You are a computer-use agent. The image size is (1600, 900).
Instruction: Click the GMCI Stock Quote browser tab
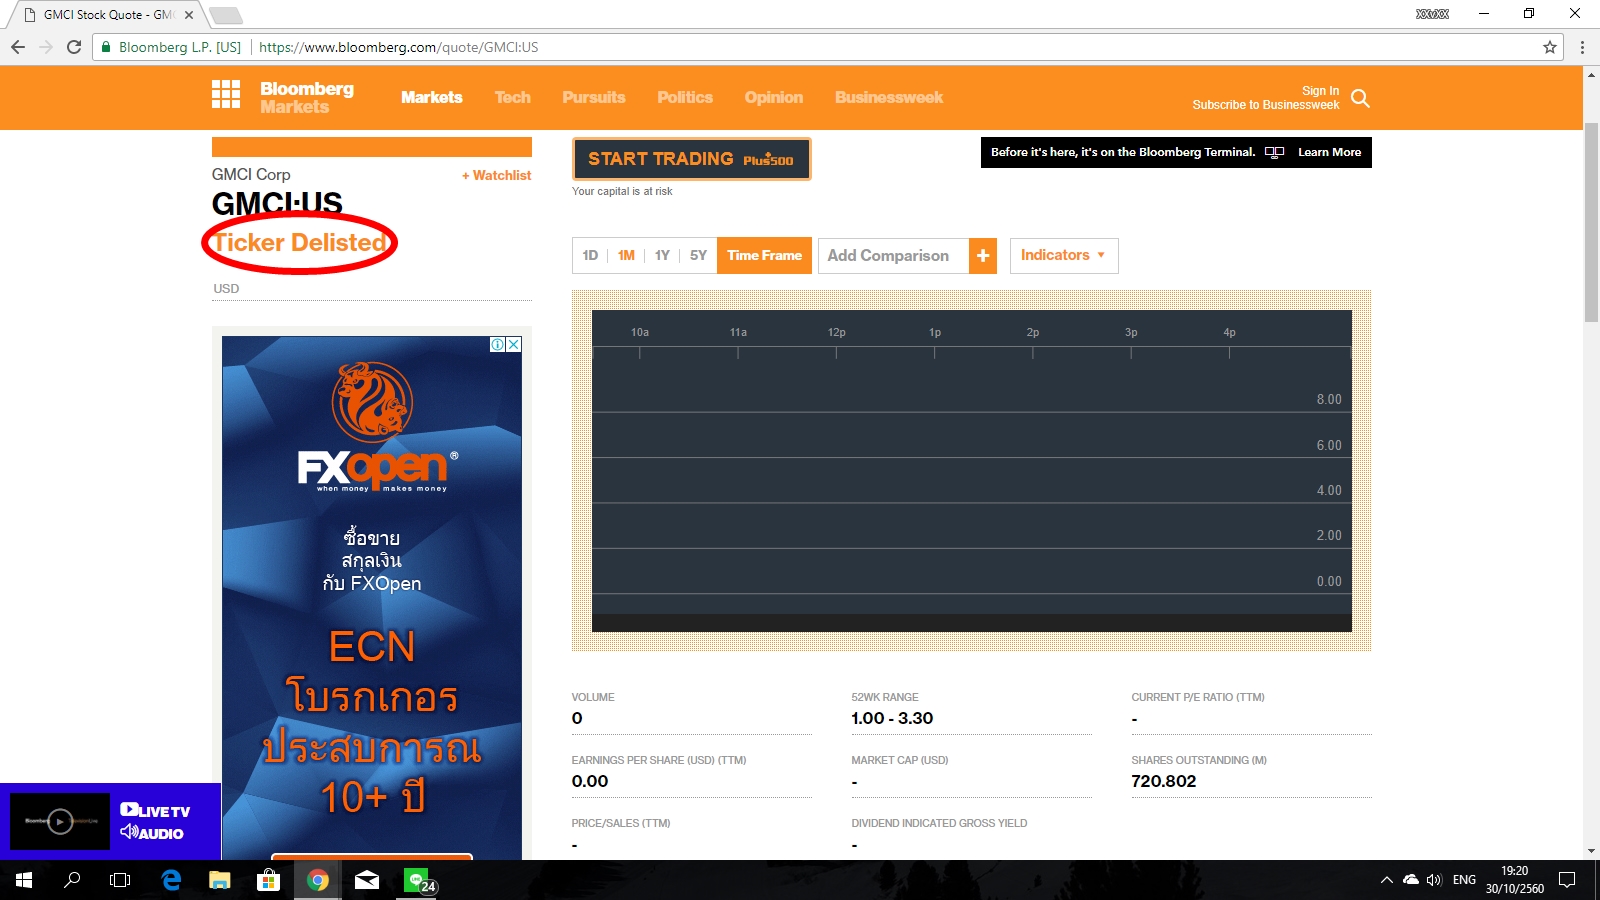pos(108,15)
